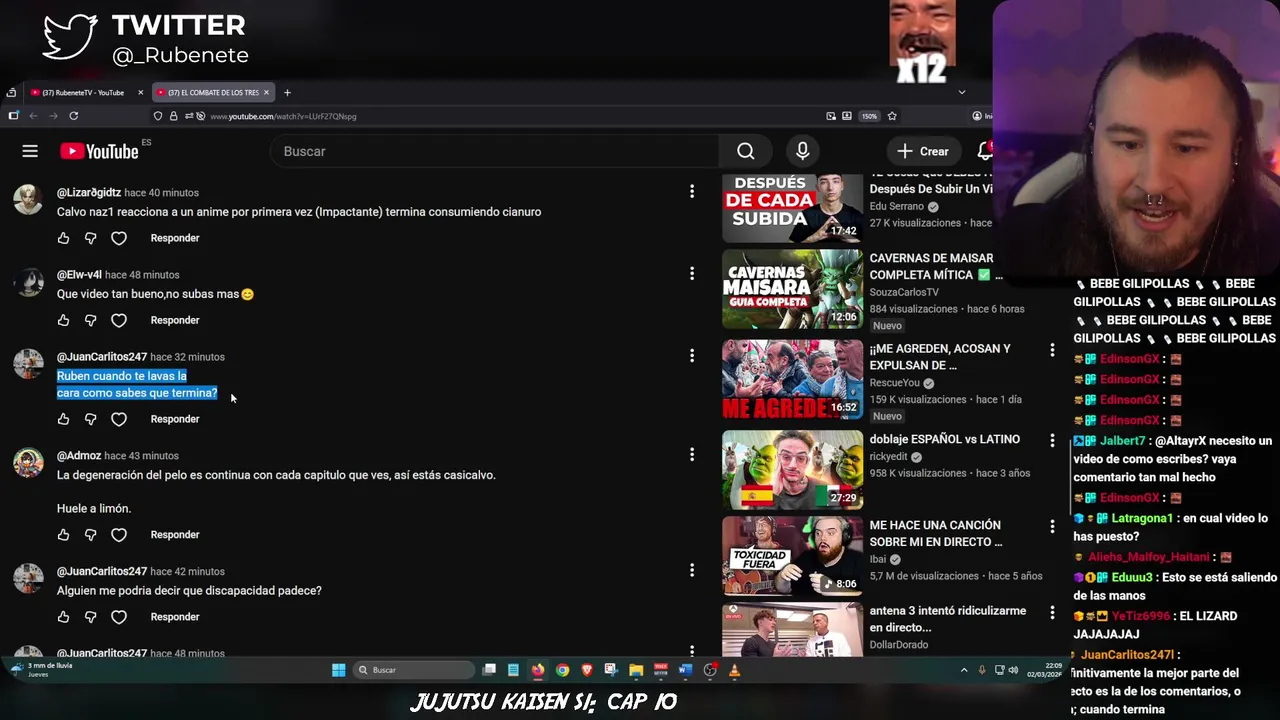Viewport: 1280px width, 720px height.
Task: Reply to 'Ruben cuando te lavas' comment
Action: 175,419
